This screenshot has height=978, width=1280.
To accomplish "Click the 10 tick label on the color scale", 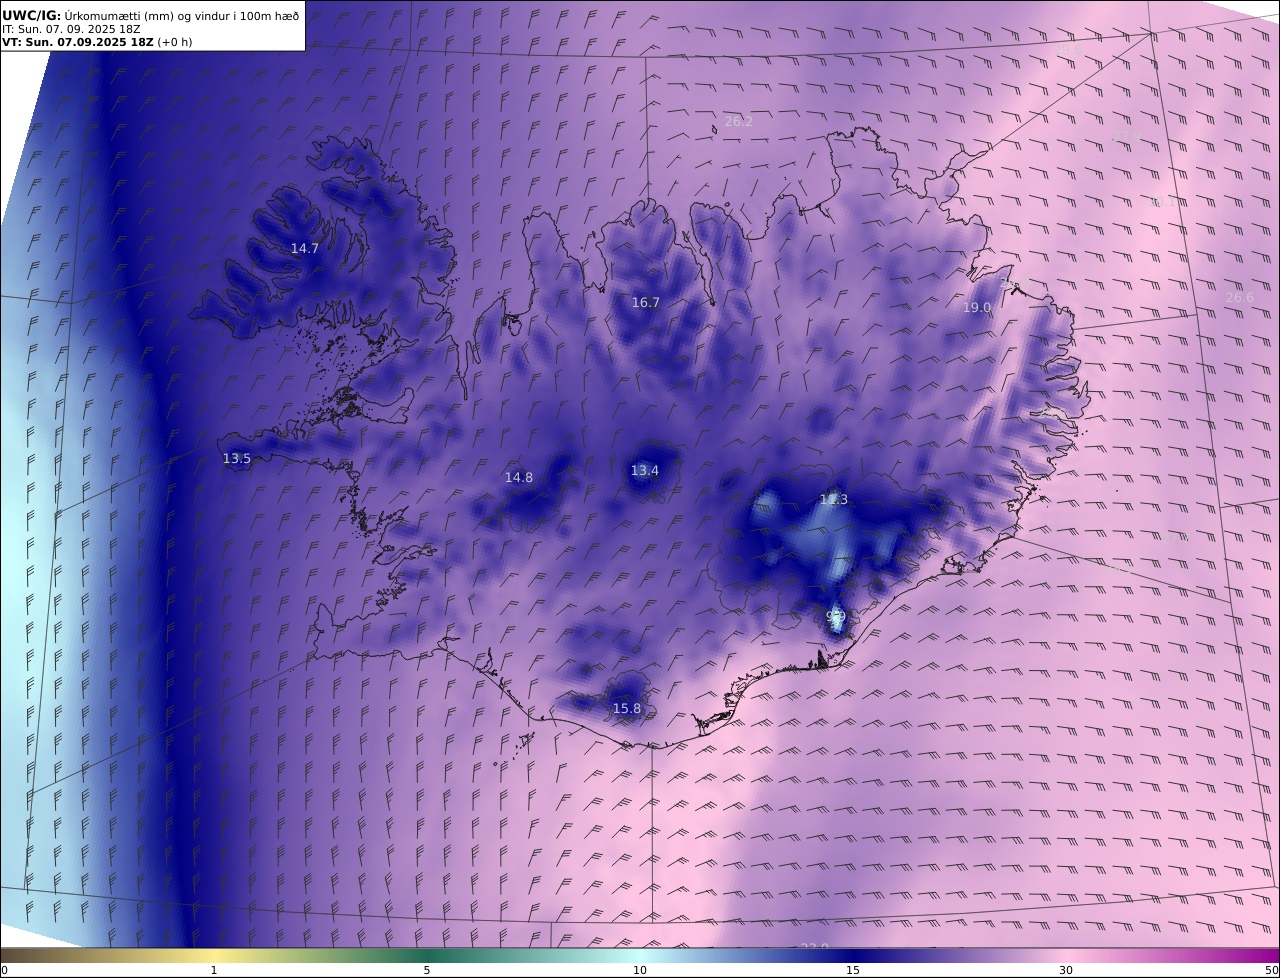I will click(x=640, y=970).
